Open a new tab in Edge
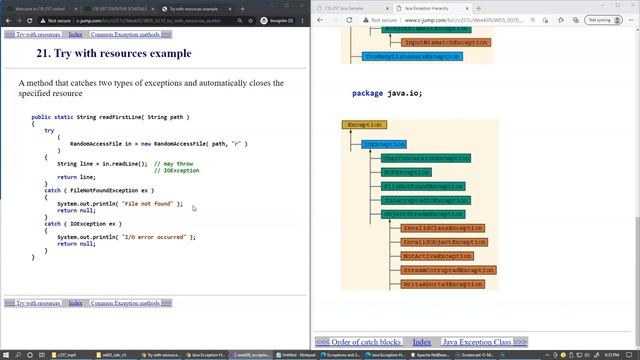The width and height of the screenshot is (640, 360). point(478,8)
